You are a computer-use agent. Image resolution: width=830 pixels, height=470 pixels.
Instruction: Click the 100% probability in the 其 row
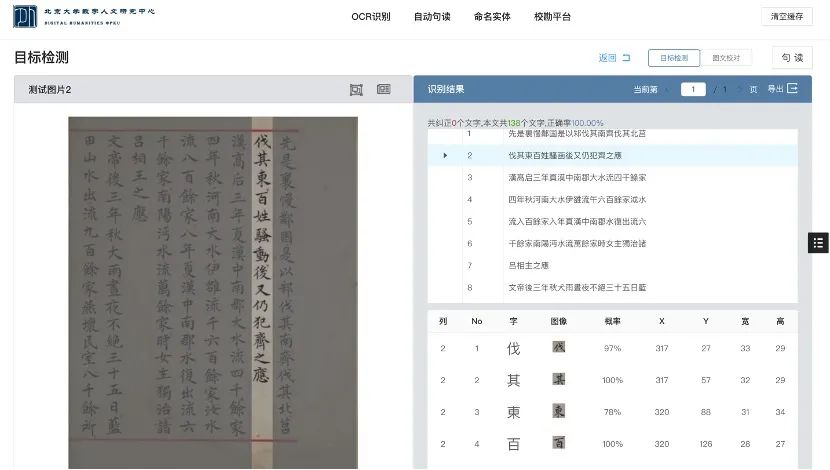612,380
